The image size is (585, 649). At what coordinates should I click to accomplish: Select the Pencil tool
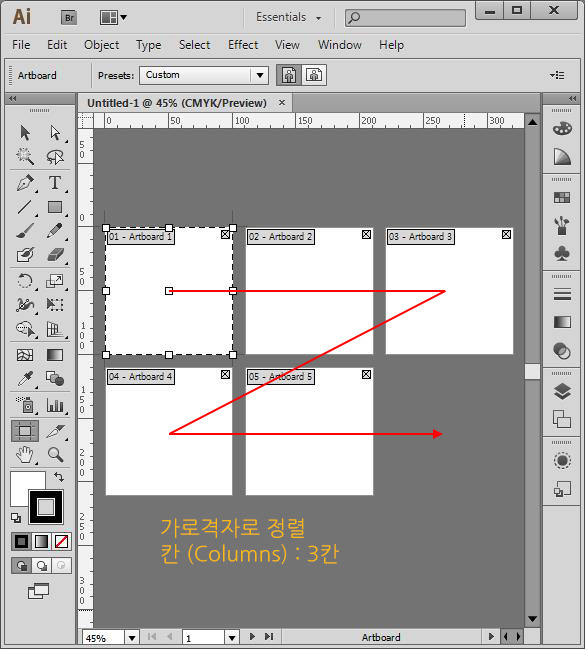tap(55, 231)
